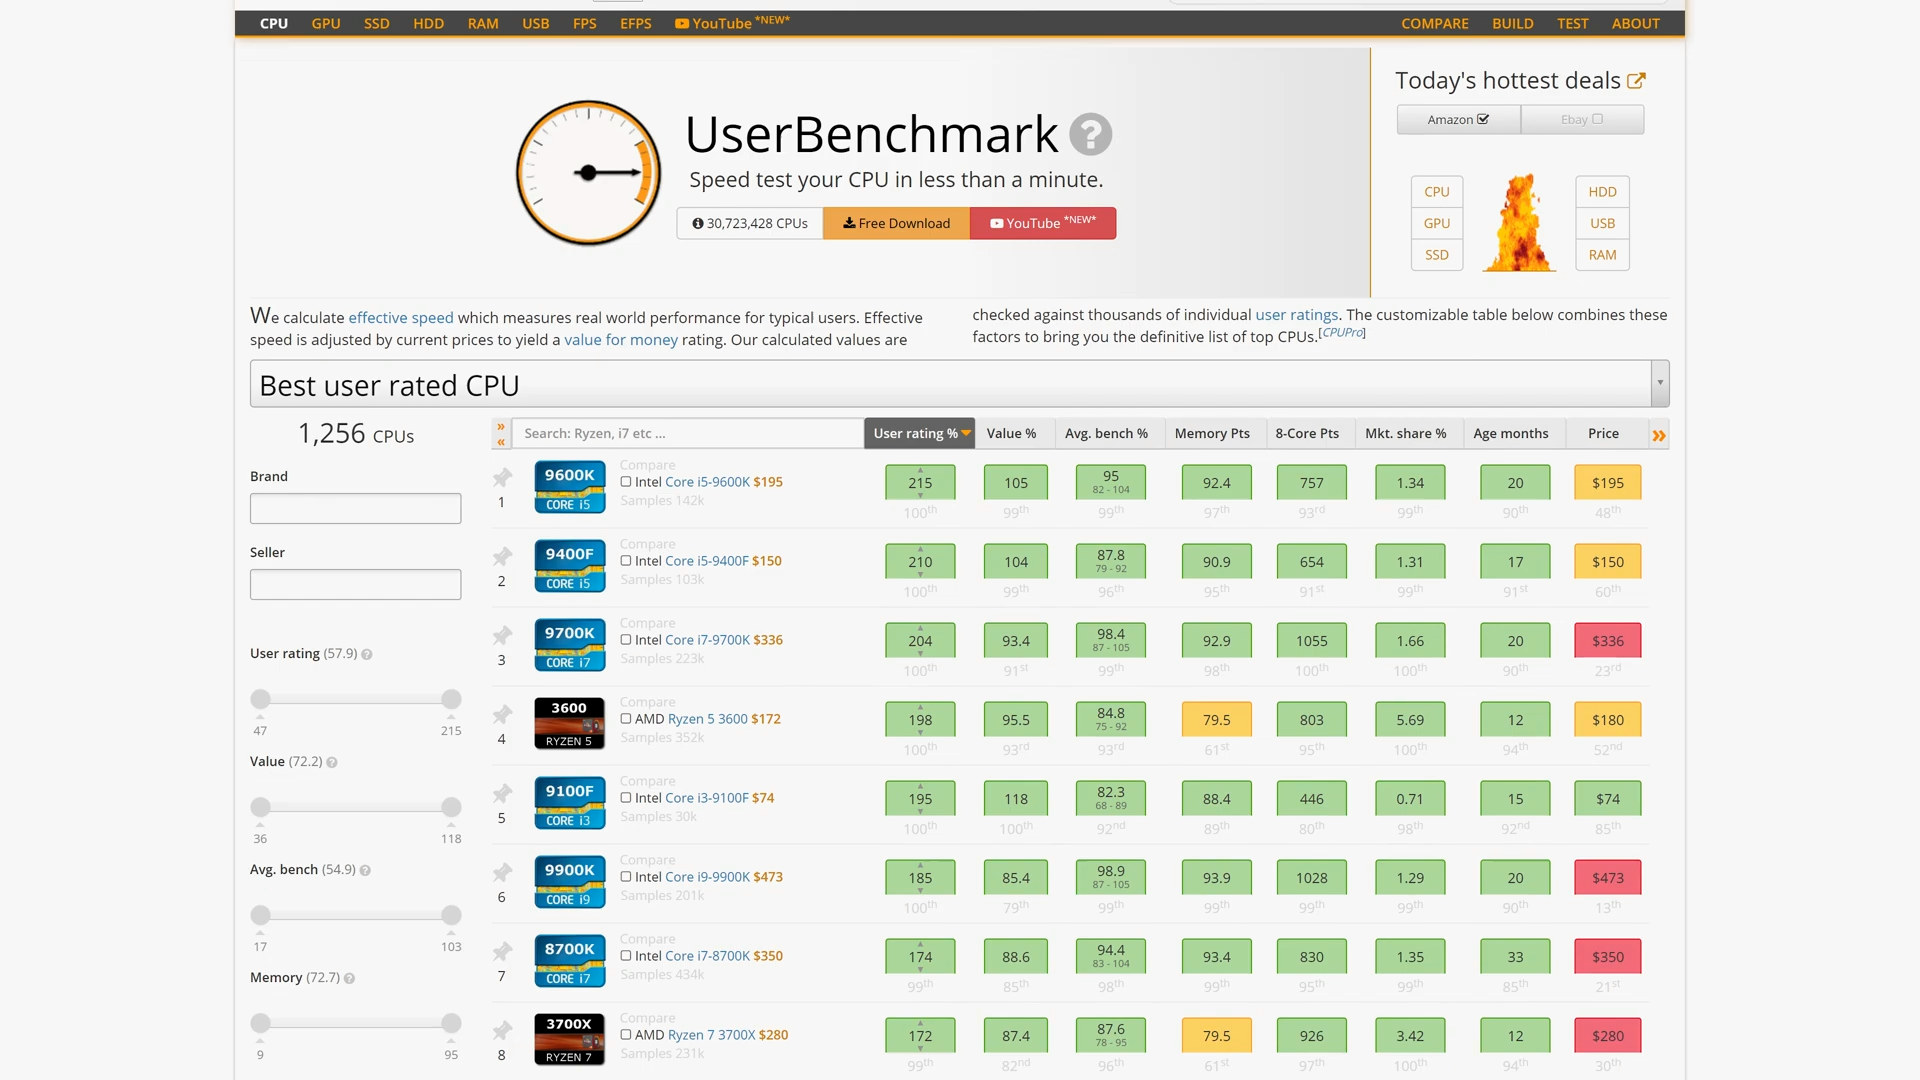
Task: Show help for Value filter
Action: pyautogui.click(x=331, y=763)
